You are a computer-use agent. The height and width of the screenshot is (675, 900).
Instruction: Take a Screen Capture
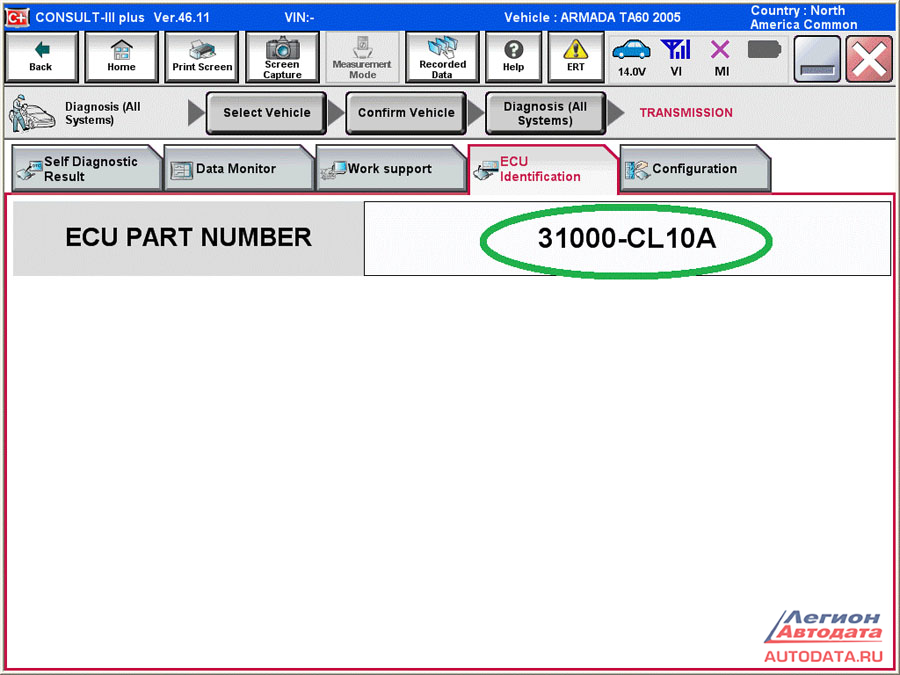(282, 57)
